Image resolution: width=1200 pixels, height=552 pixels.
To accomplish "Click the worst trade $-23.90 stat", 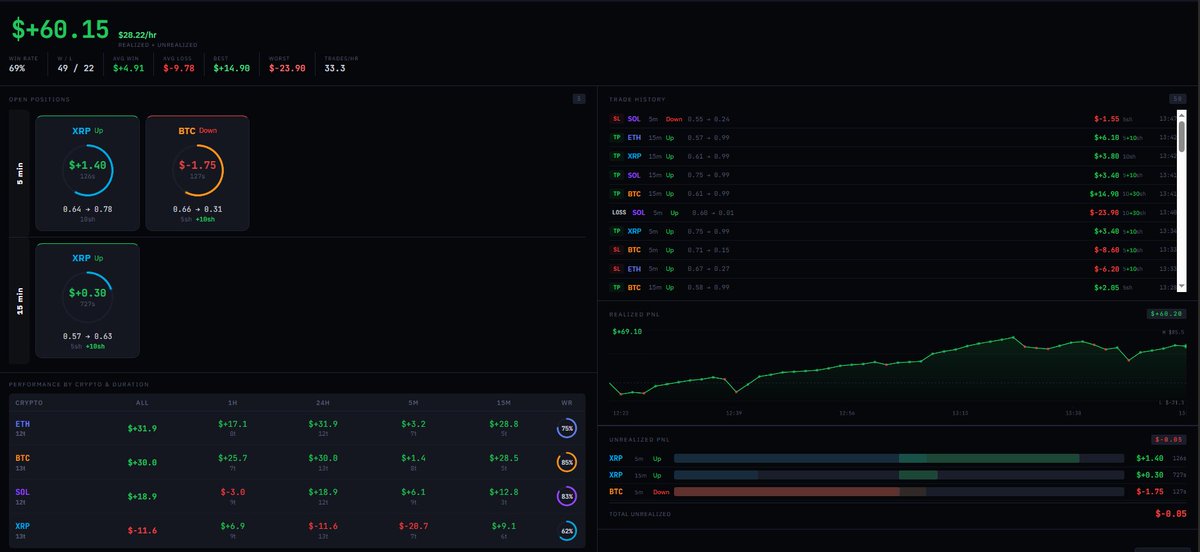I will pos(286,69).
